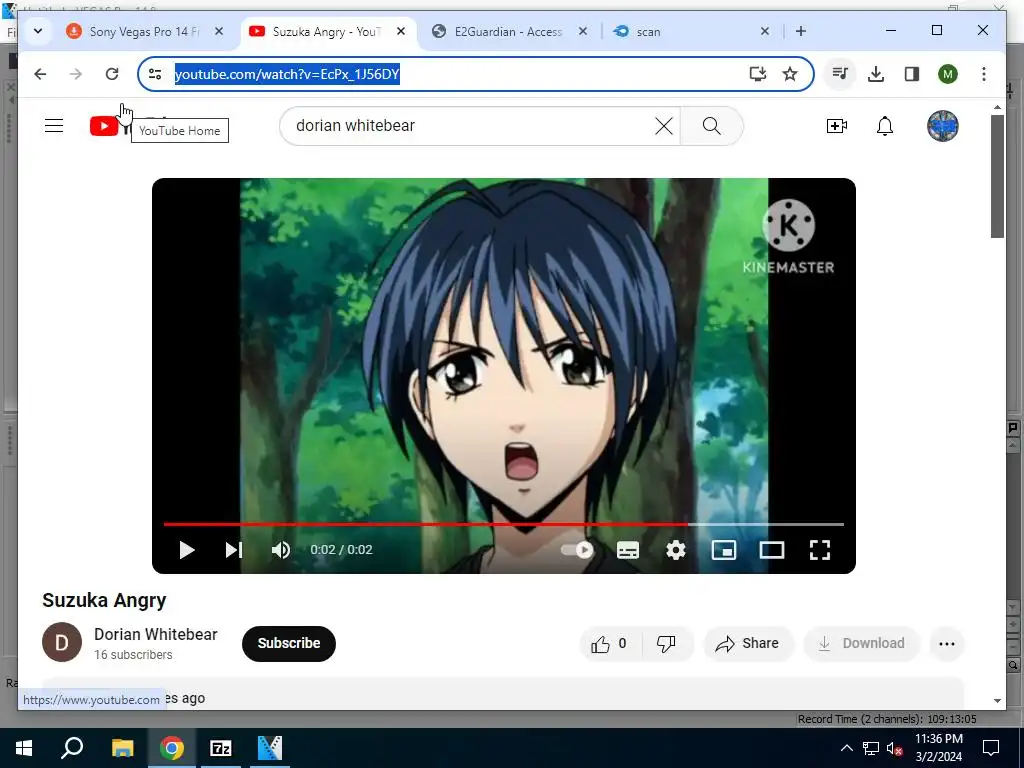Open the YouTube hamburger guide menu
The width and height of the screenshot is (1024, 768).
click(54, 125)
